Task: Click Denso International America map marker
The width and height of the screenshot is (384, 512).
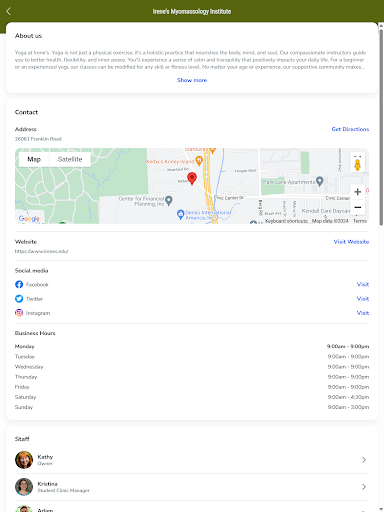Action: click(x=180, y=214)
